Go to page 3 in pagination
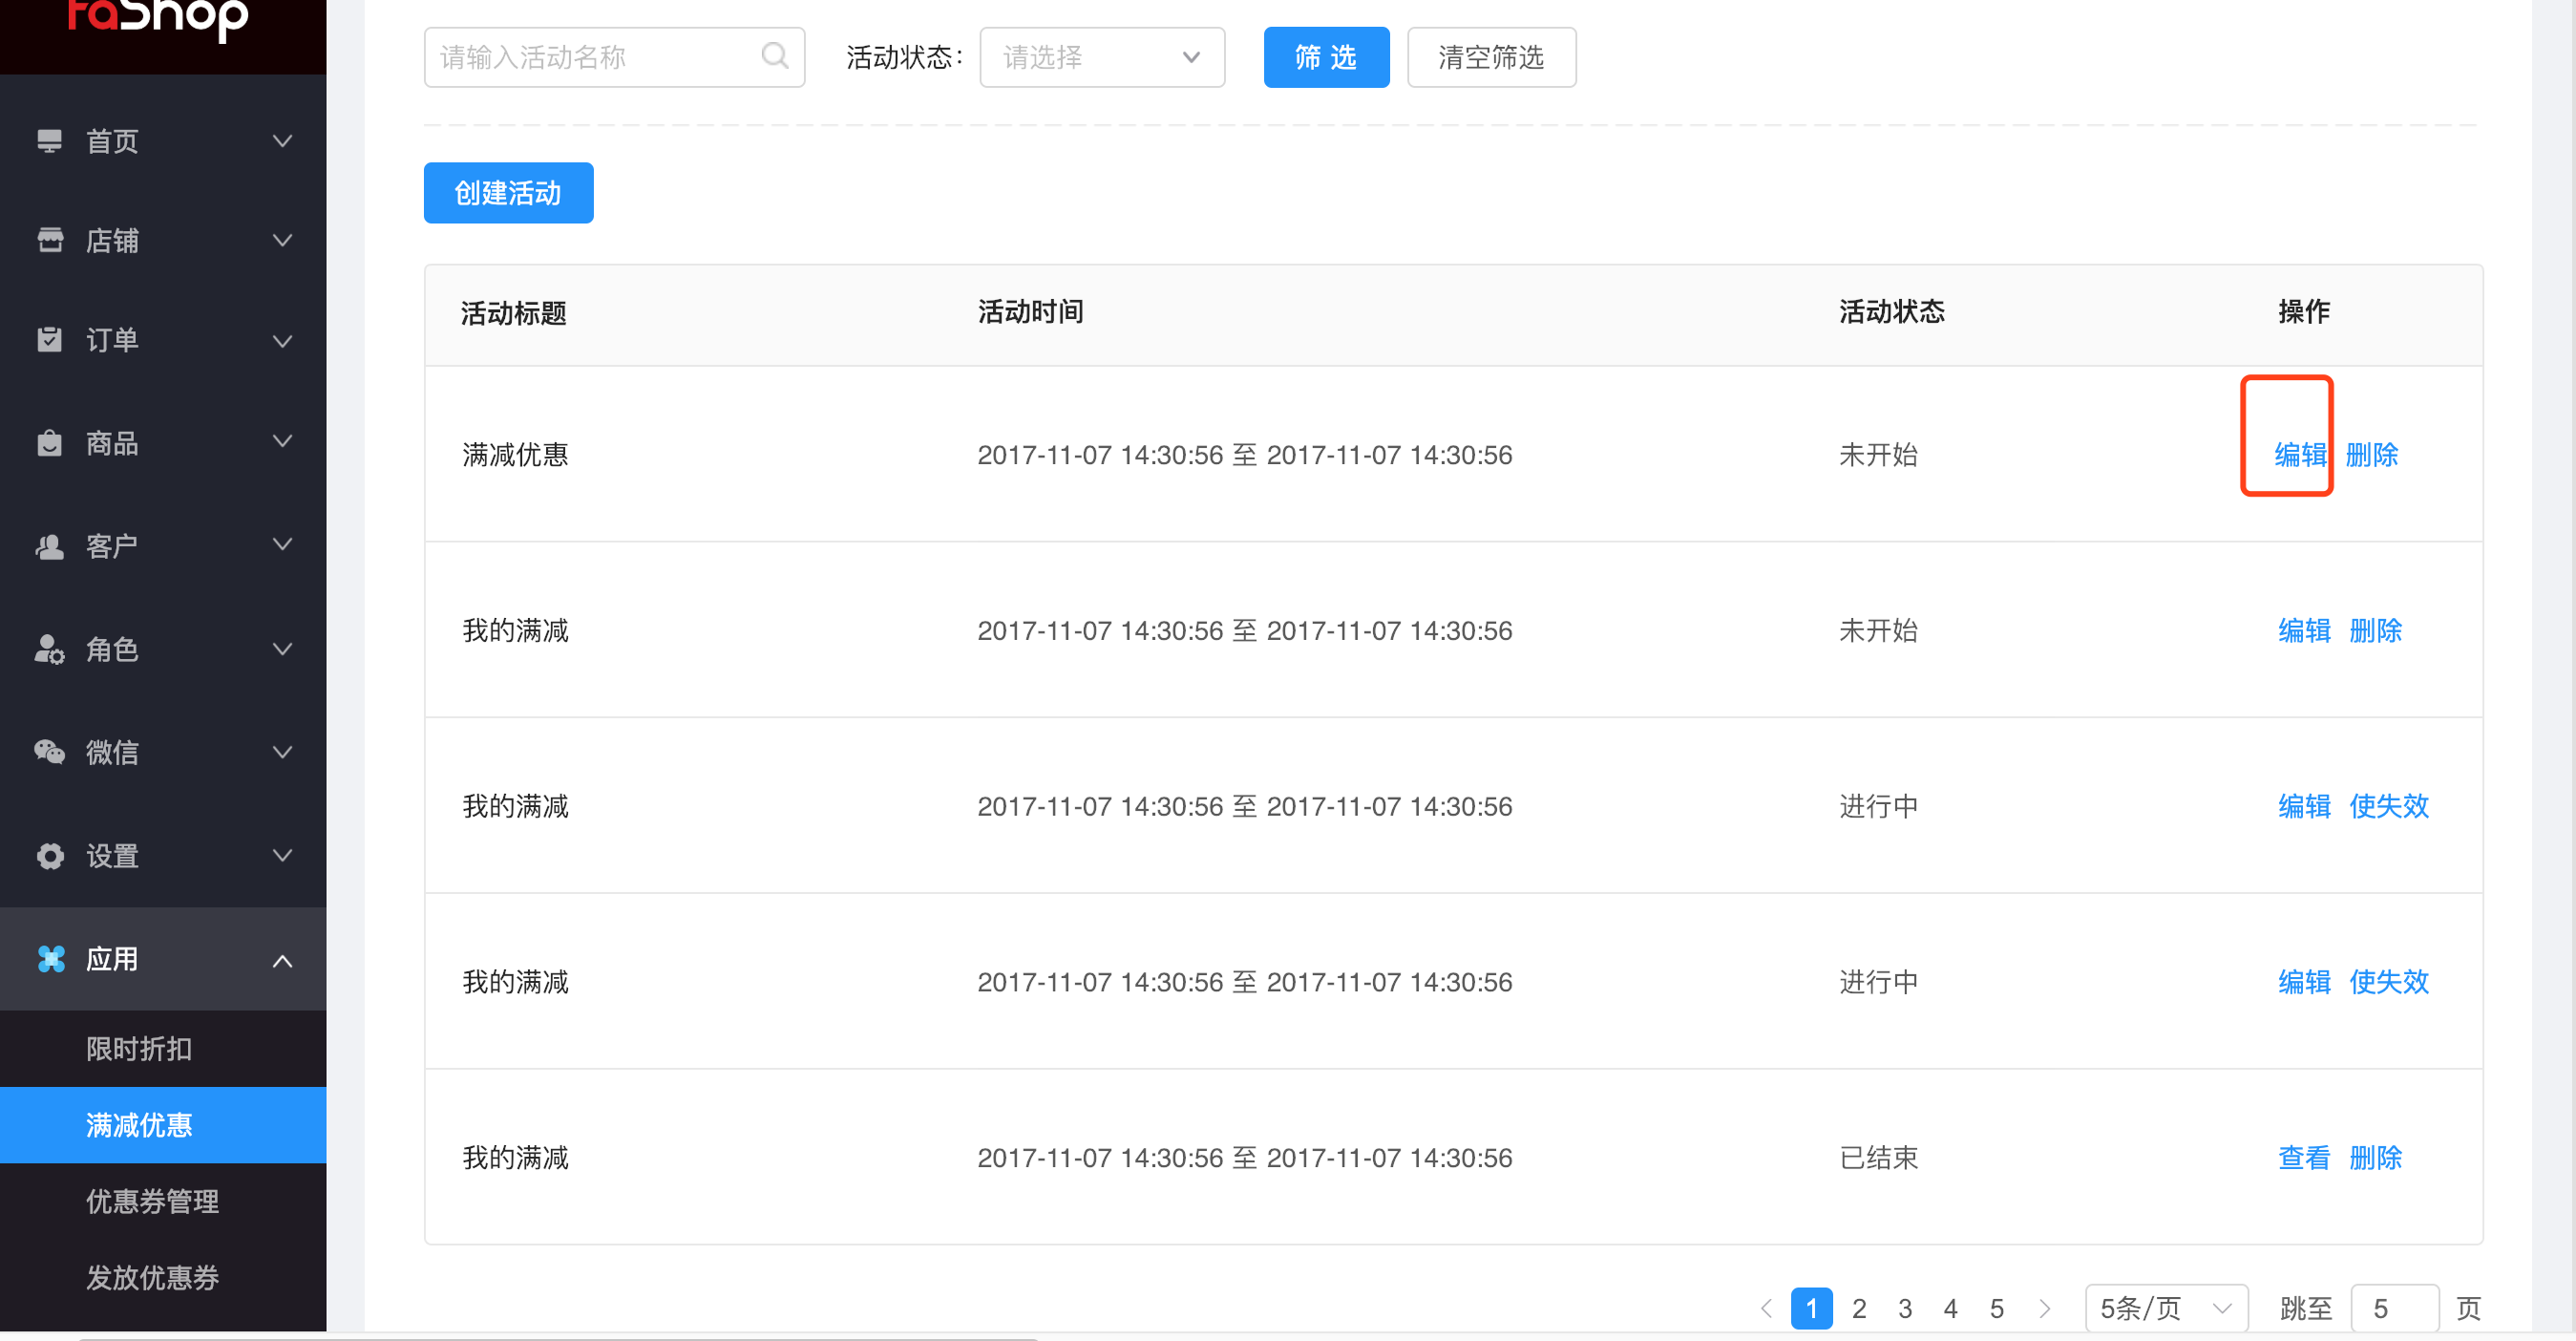Screen dimensions: 2576x1341 point(1904,1308)
